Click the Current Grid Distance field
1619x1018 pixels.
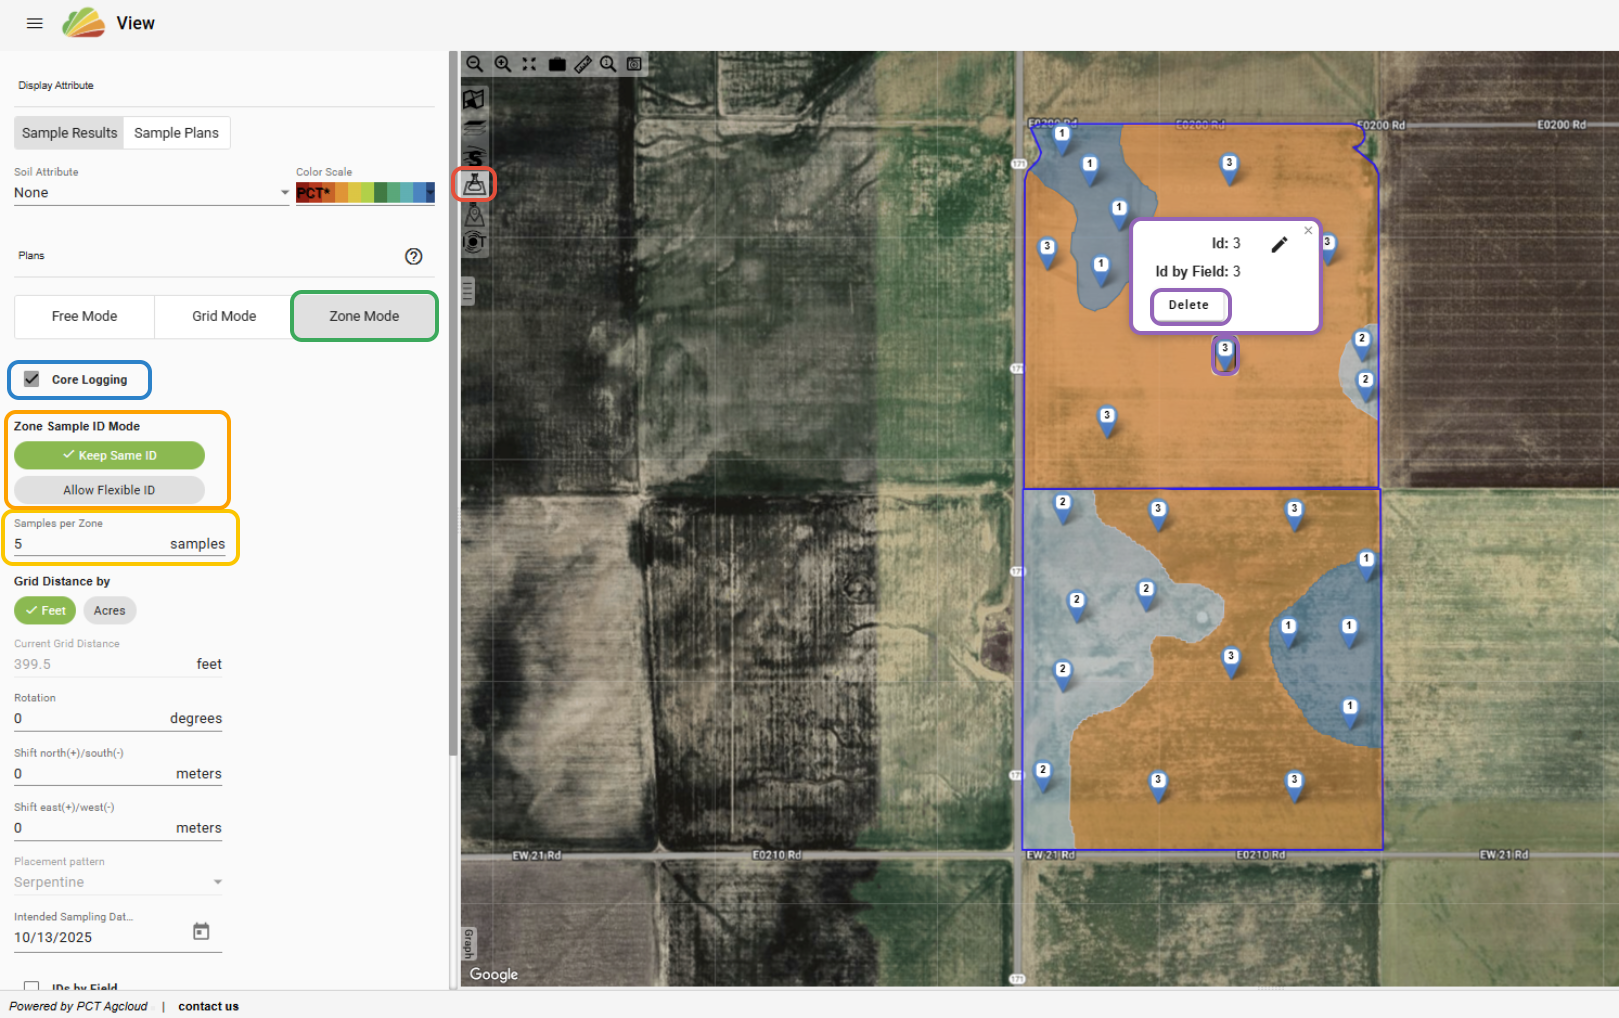click(x=118, y=664)
